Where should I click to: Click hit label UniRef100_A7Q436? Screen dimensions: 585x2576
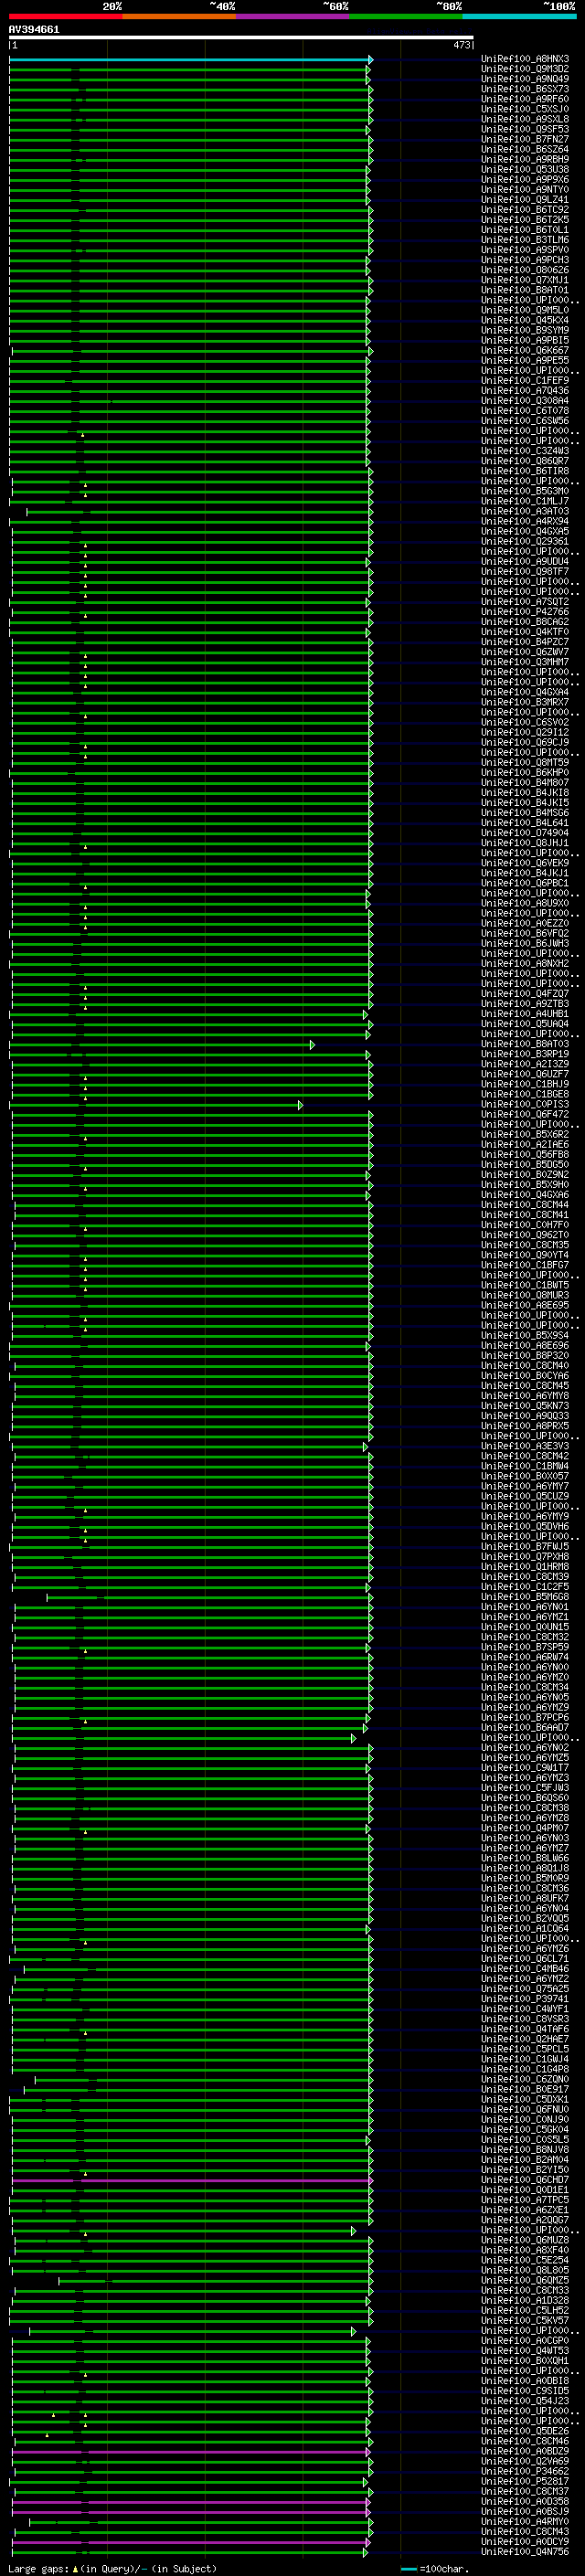(x=525, y=390)
